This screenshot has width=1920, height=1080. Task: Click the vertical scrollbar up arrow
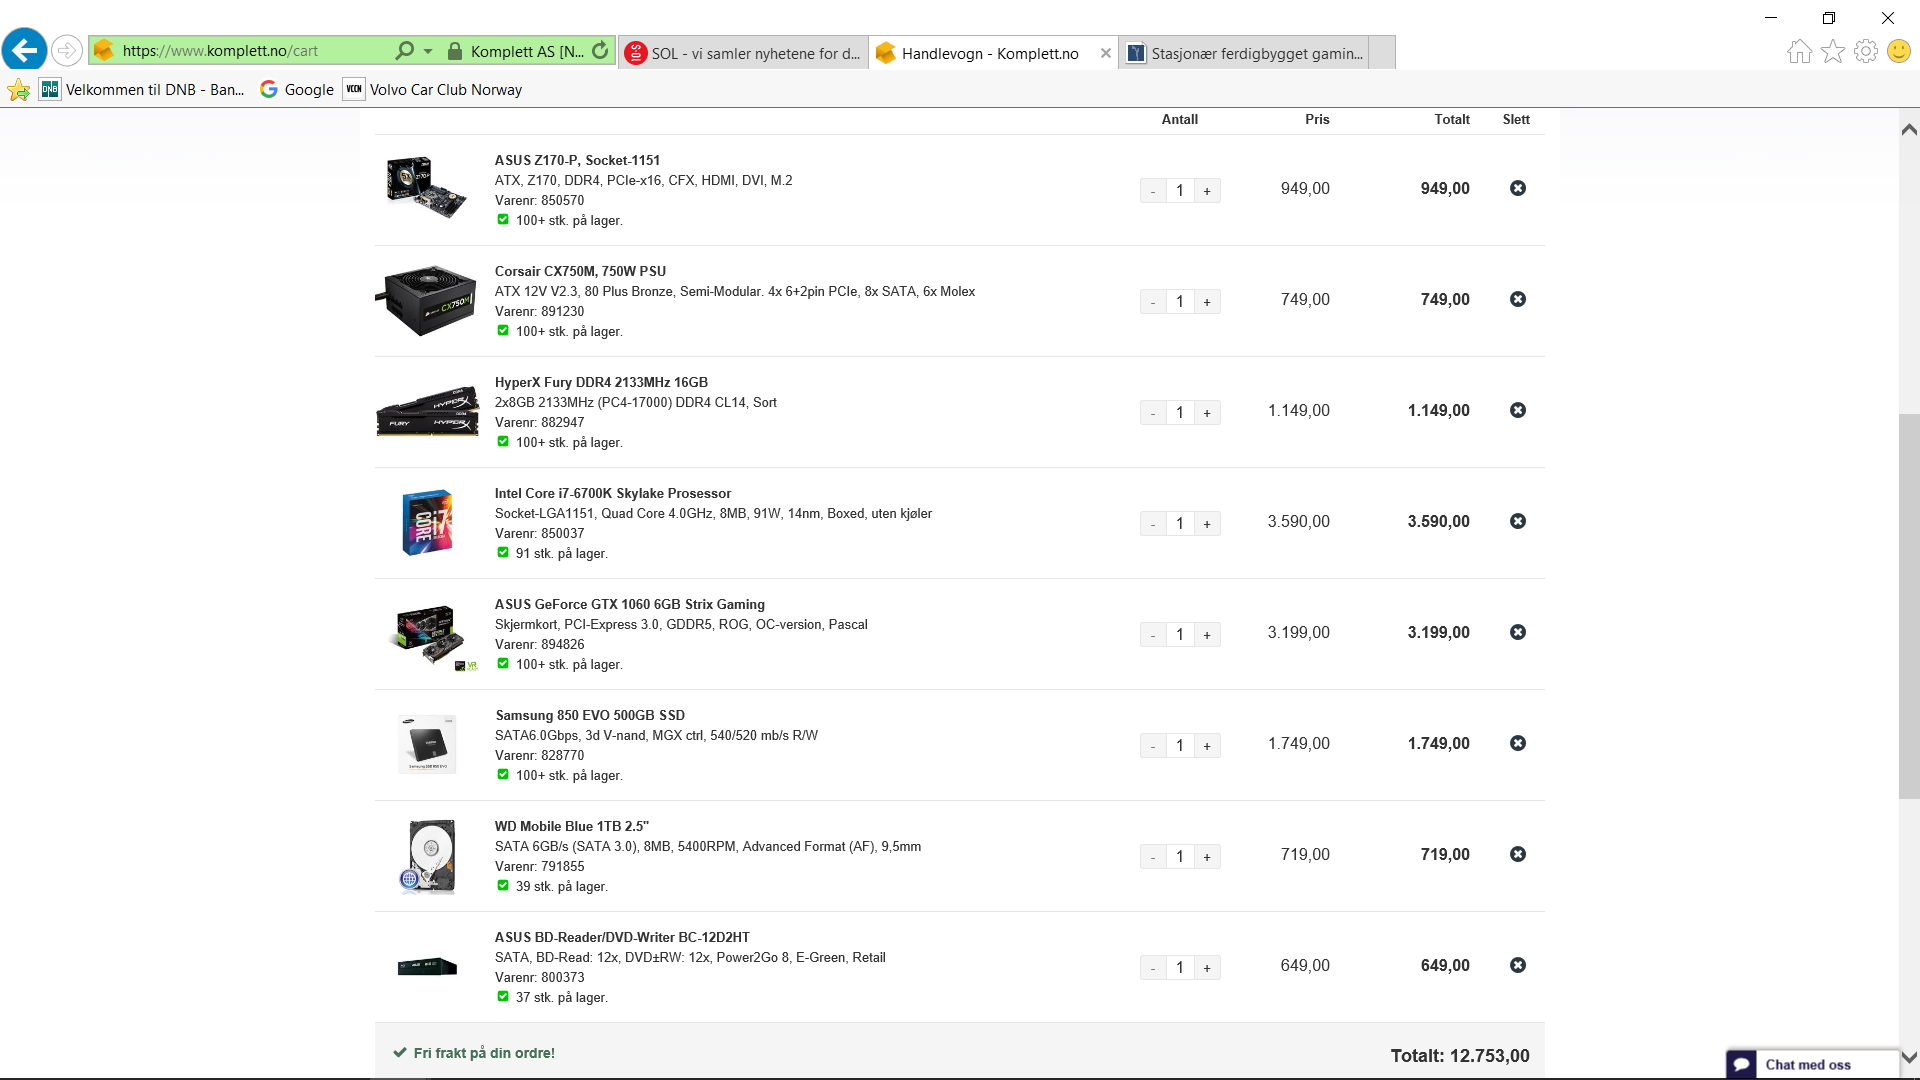click(1909, 129)
